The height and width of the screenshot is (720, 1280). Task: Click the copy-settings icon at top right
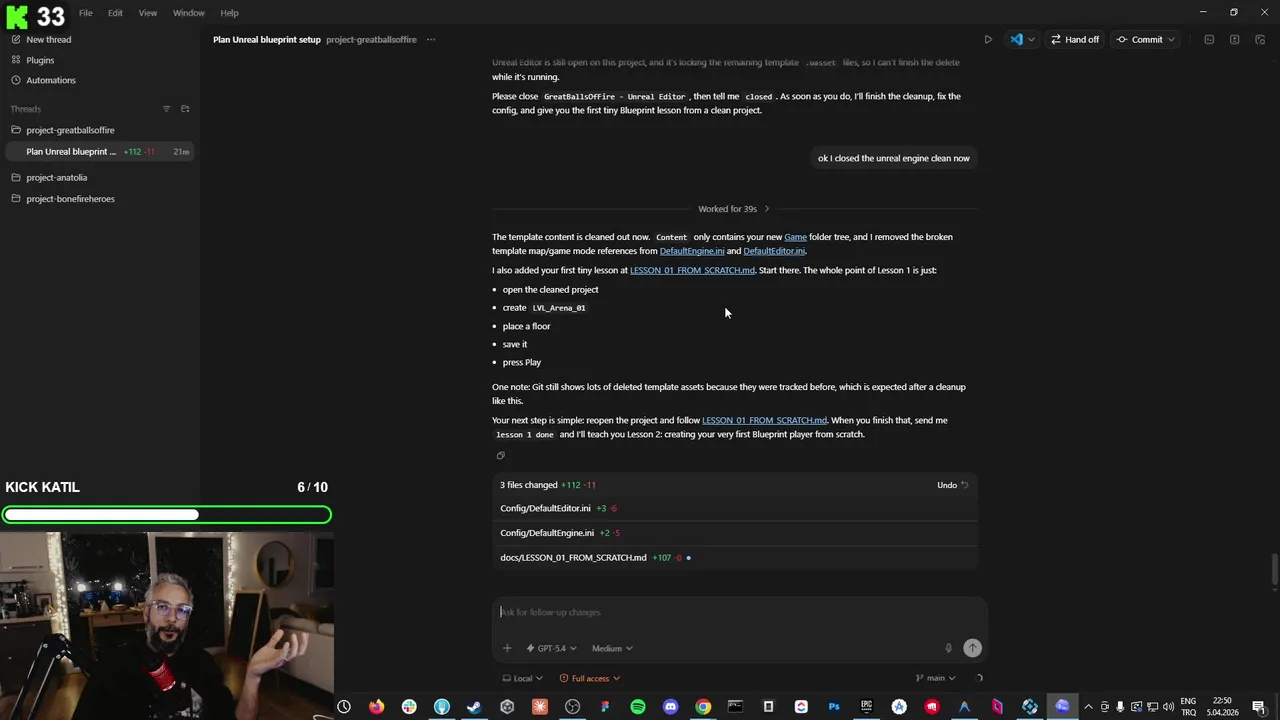pos(1259,40)
